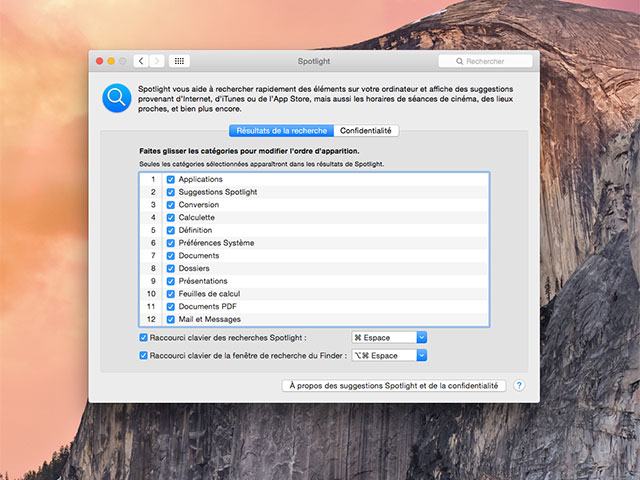This screenshot has height=480, width=640.
Task: Toggle Feuilles de calcul checkbox
Action: (171, 293)
